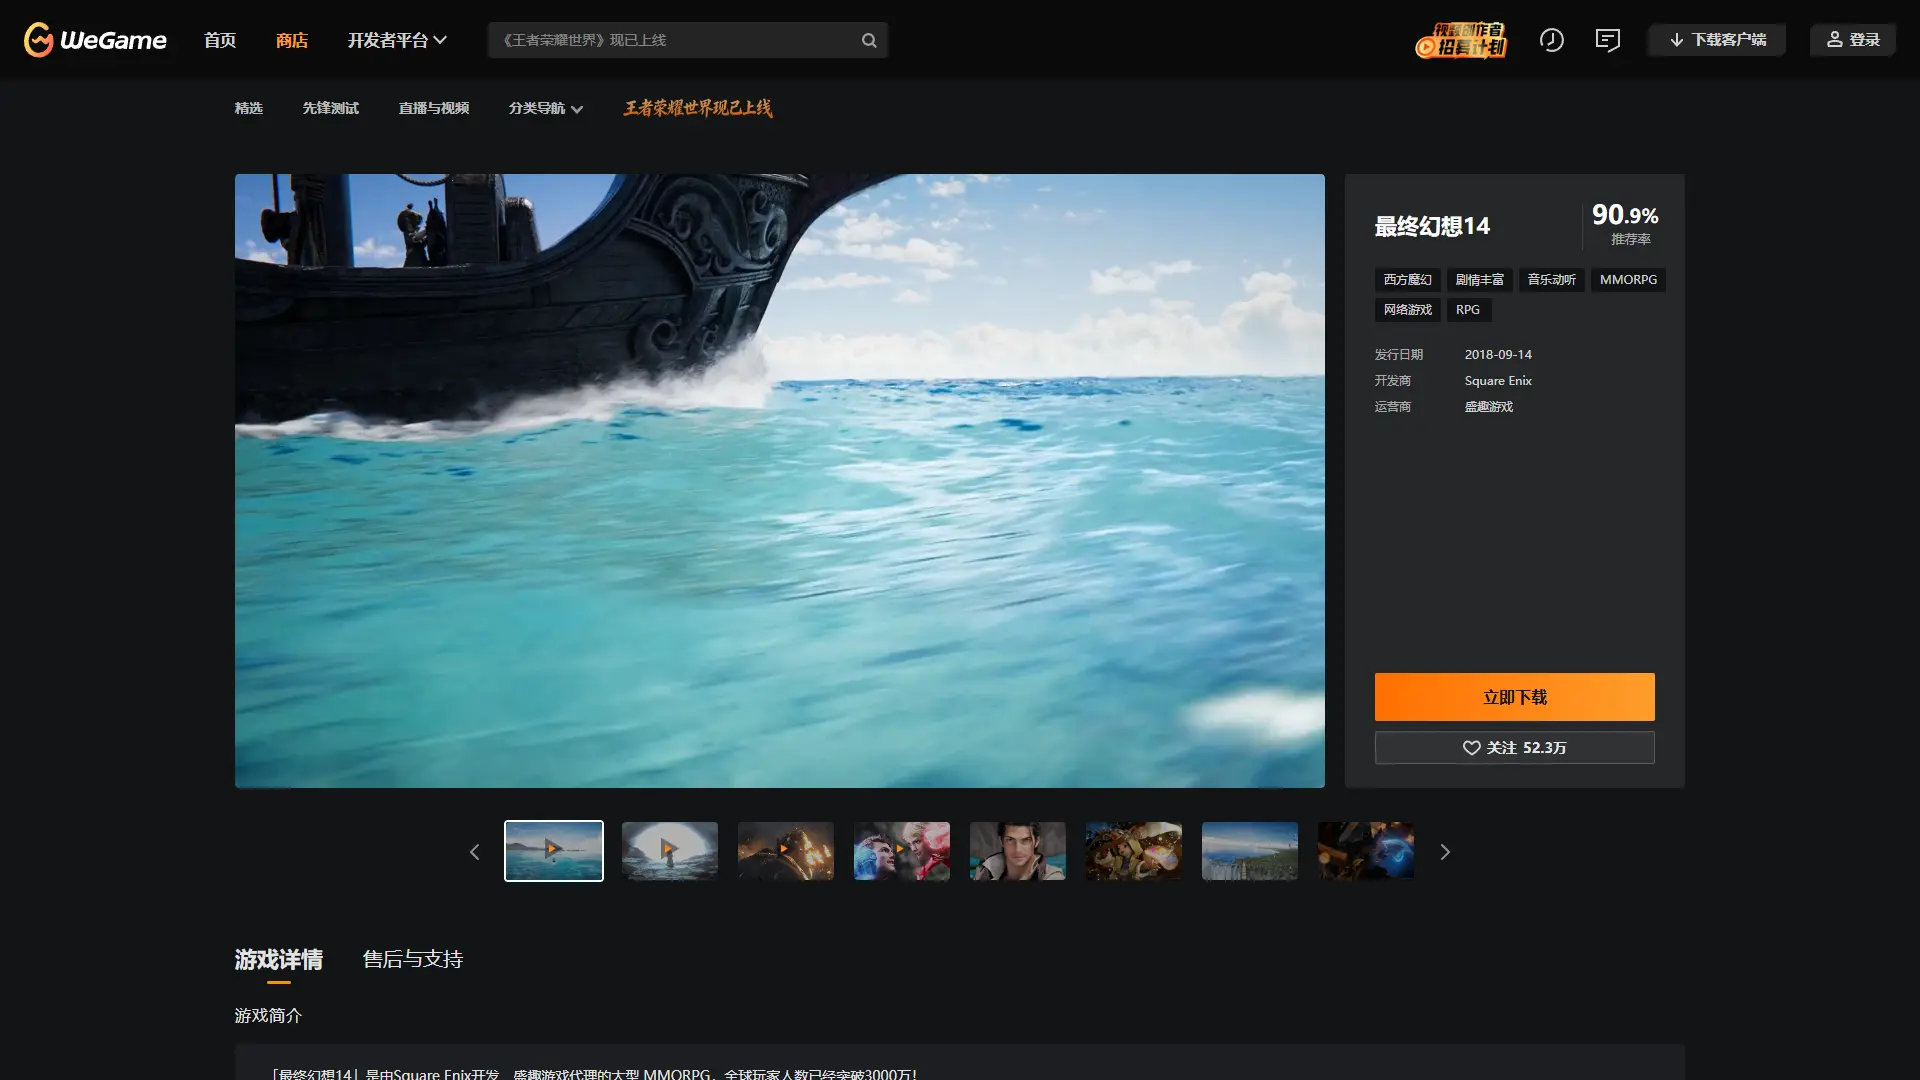Click the search input field

tap(670, 40)
